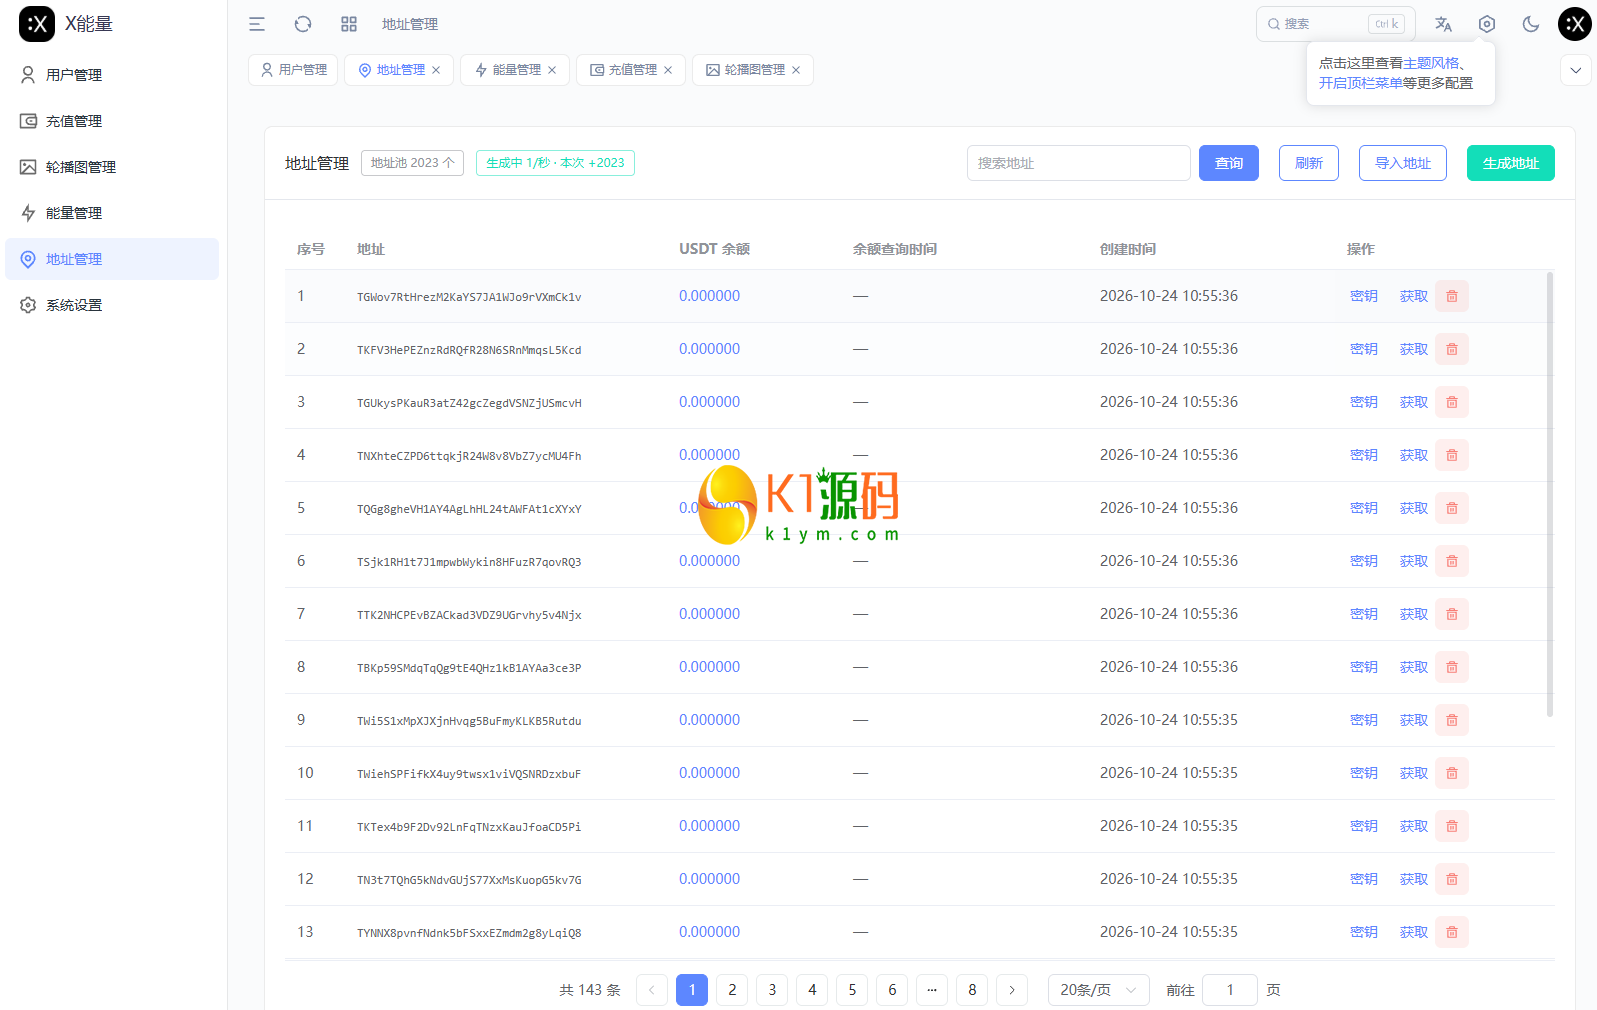Click the table vertical scrollbar

1550,494
